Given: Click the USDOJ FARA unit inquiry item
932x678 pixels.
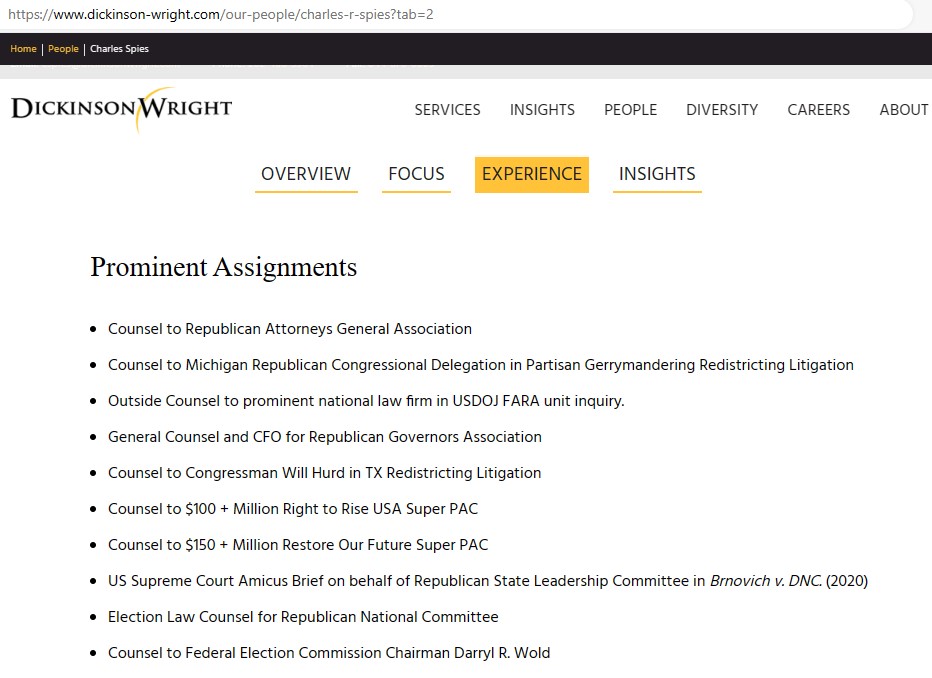Looking at the screenshot, I should 366,401.
